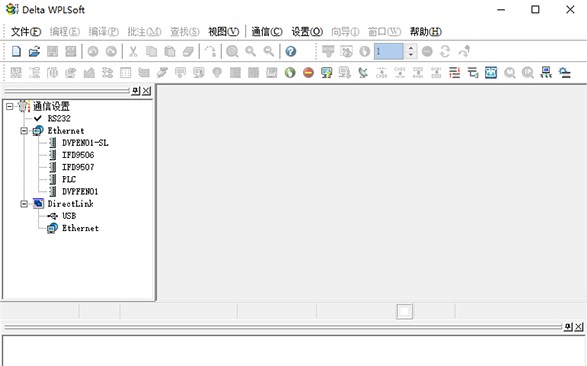Toggle the RS232 checkmark item

point(37,118)
